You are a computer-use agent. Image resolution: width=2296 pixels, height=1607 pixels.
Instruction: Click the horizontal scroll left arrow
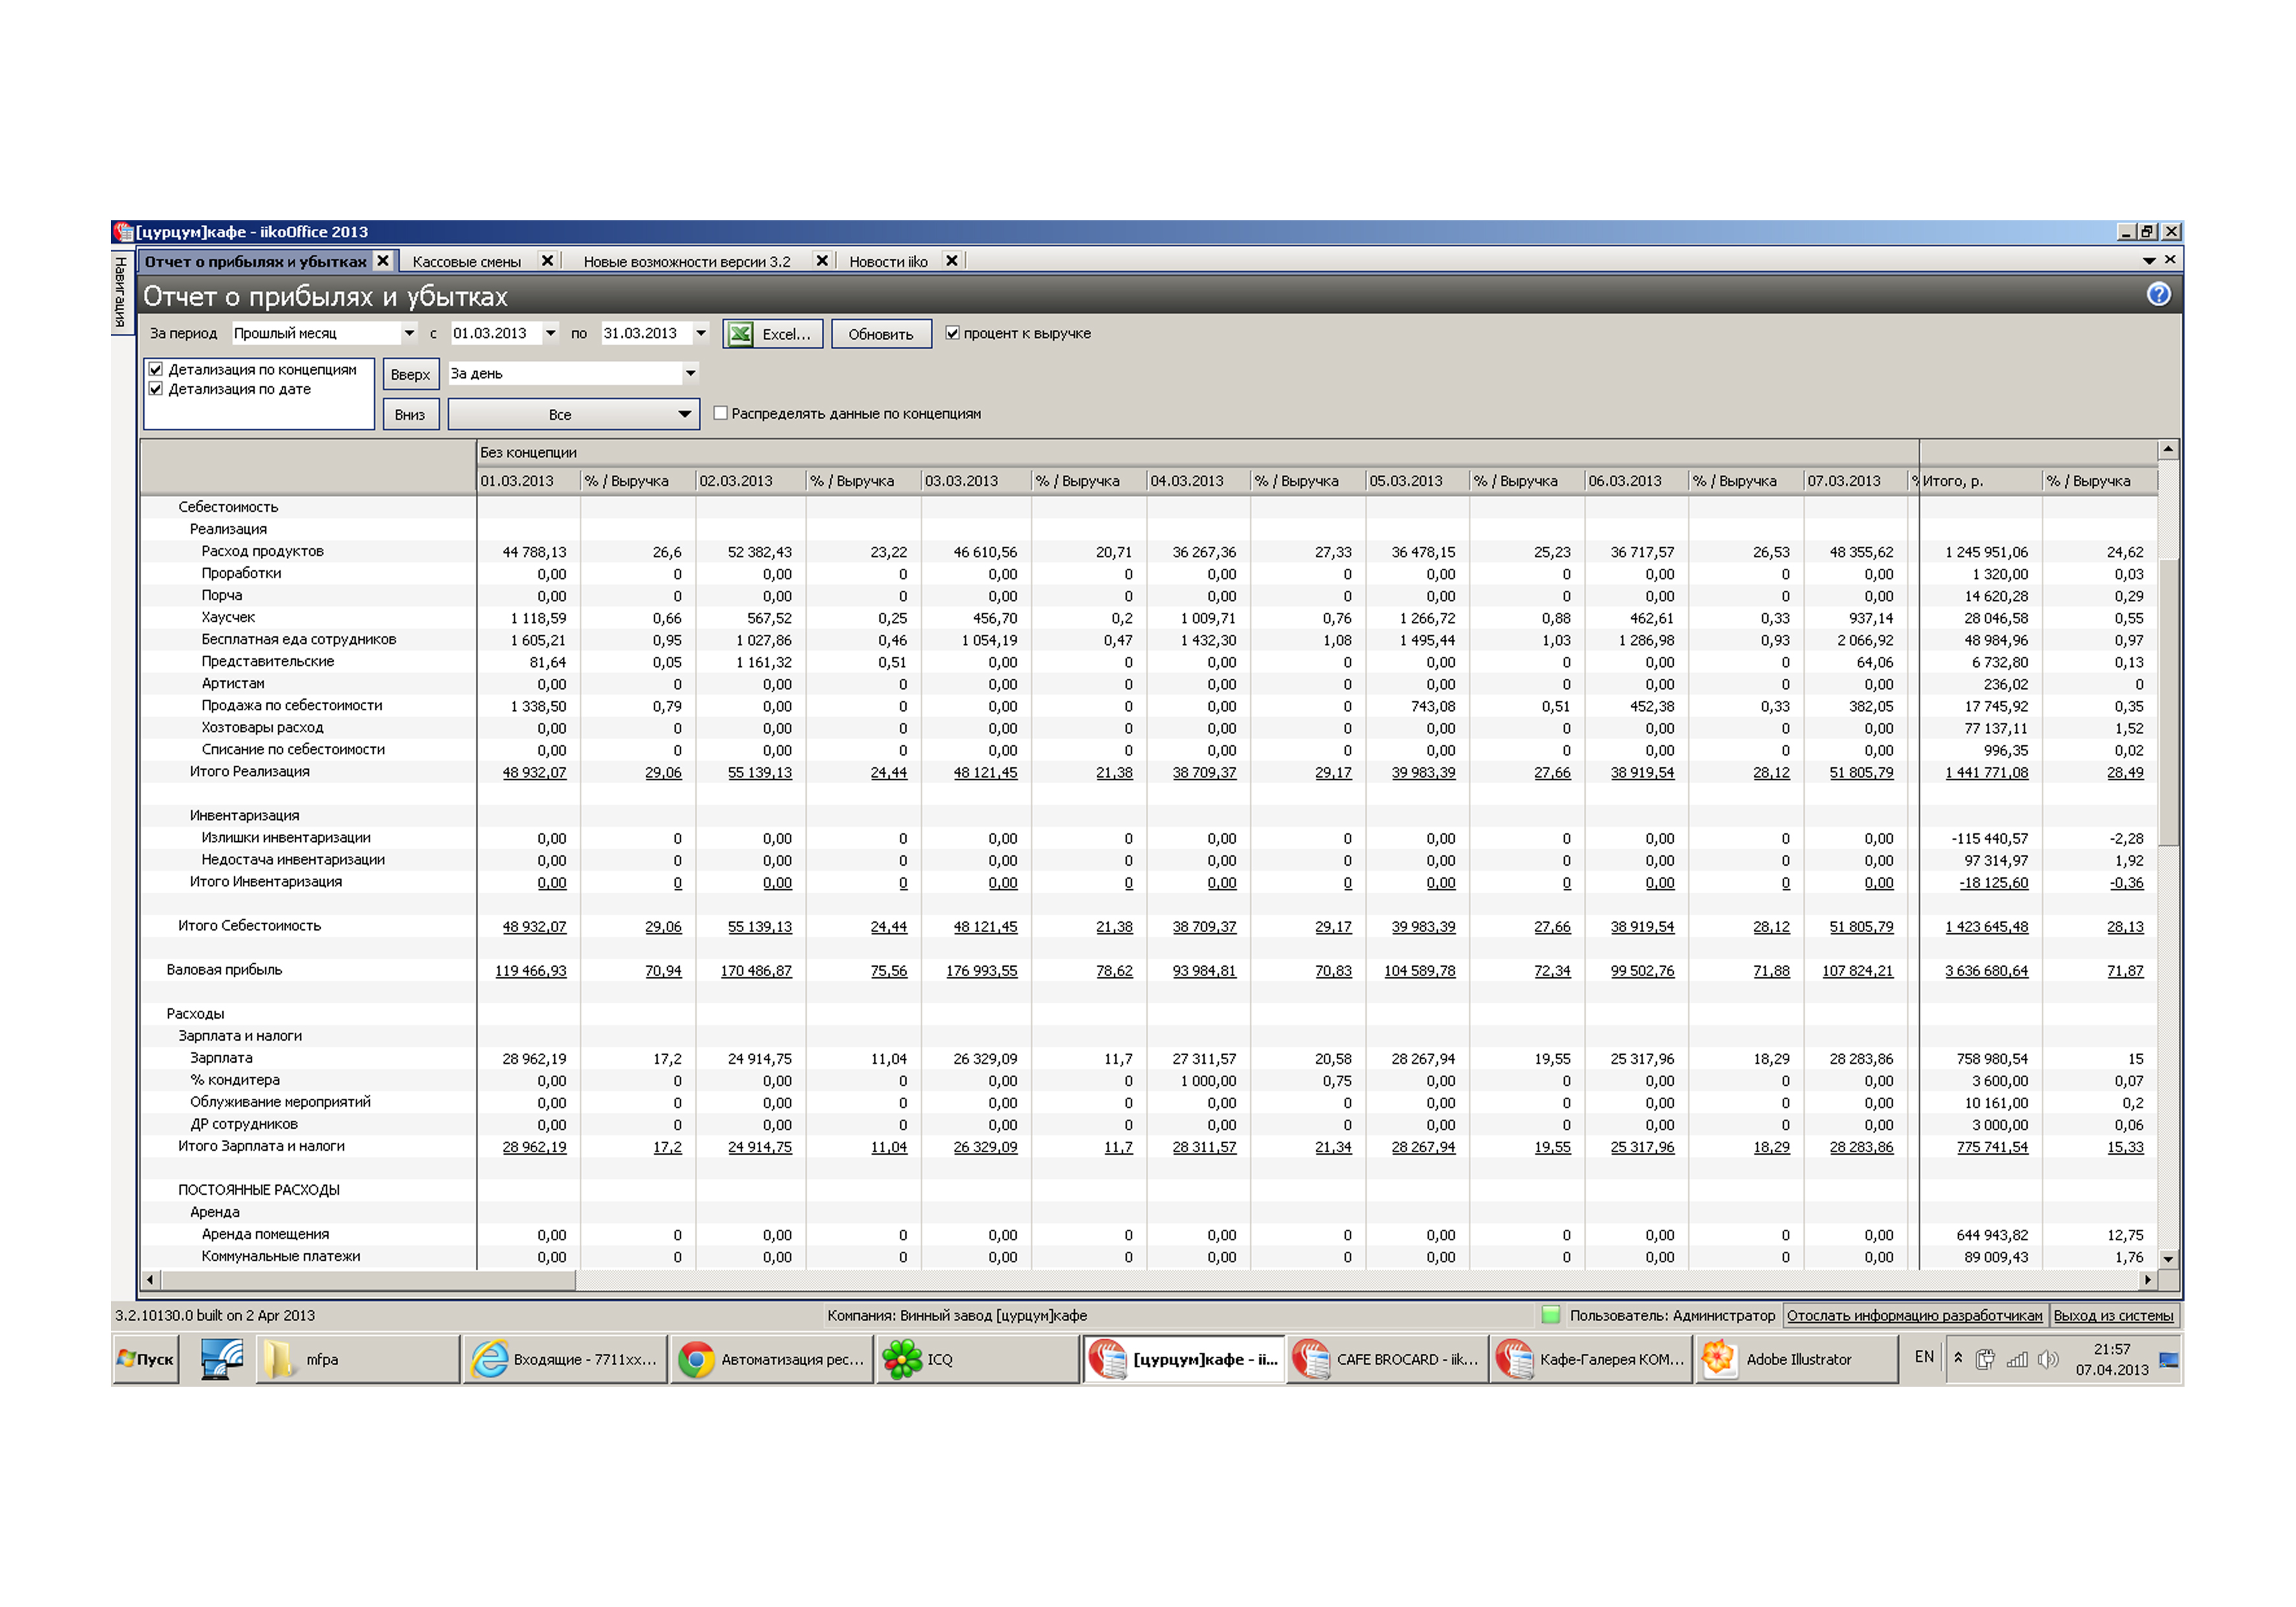pyautogui.click(x=150, y=1279)
